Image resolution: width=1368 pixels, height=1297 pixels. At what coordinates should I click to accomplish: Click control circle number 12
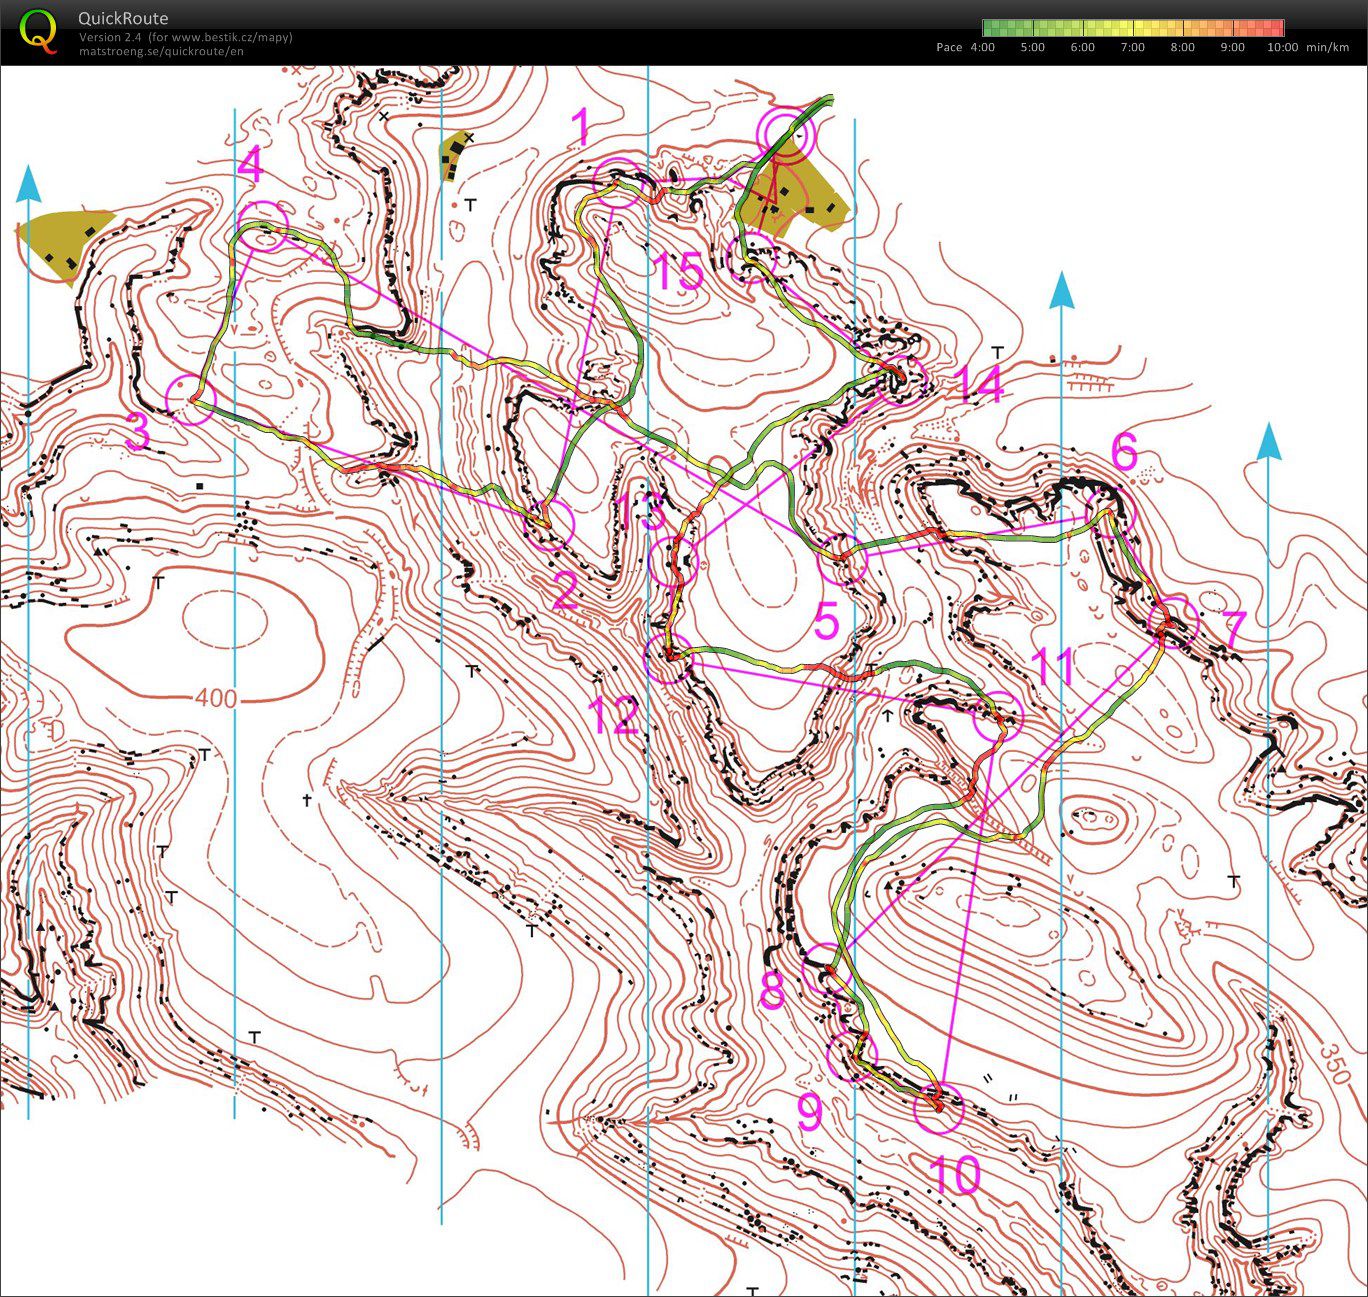(668, 657)
